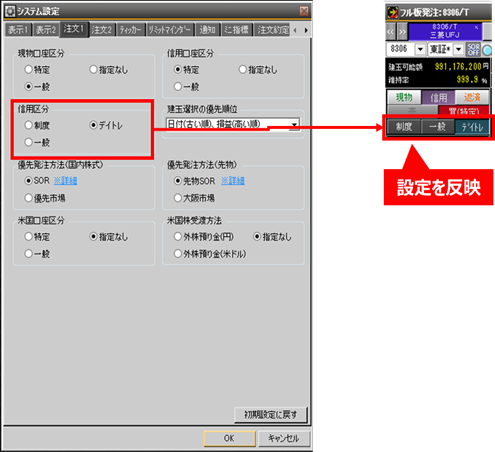Select 特定 radio under 現物口座区分
The image size is (495, 452).
pyautogui.click(x=29, y=69)
